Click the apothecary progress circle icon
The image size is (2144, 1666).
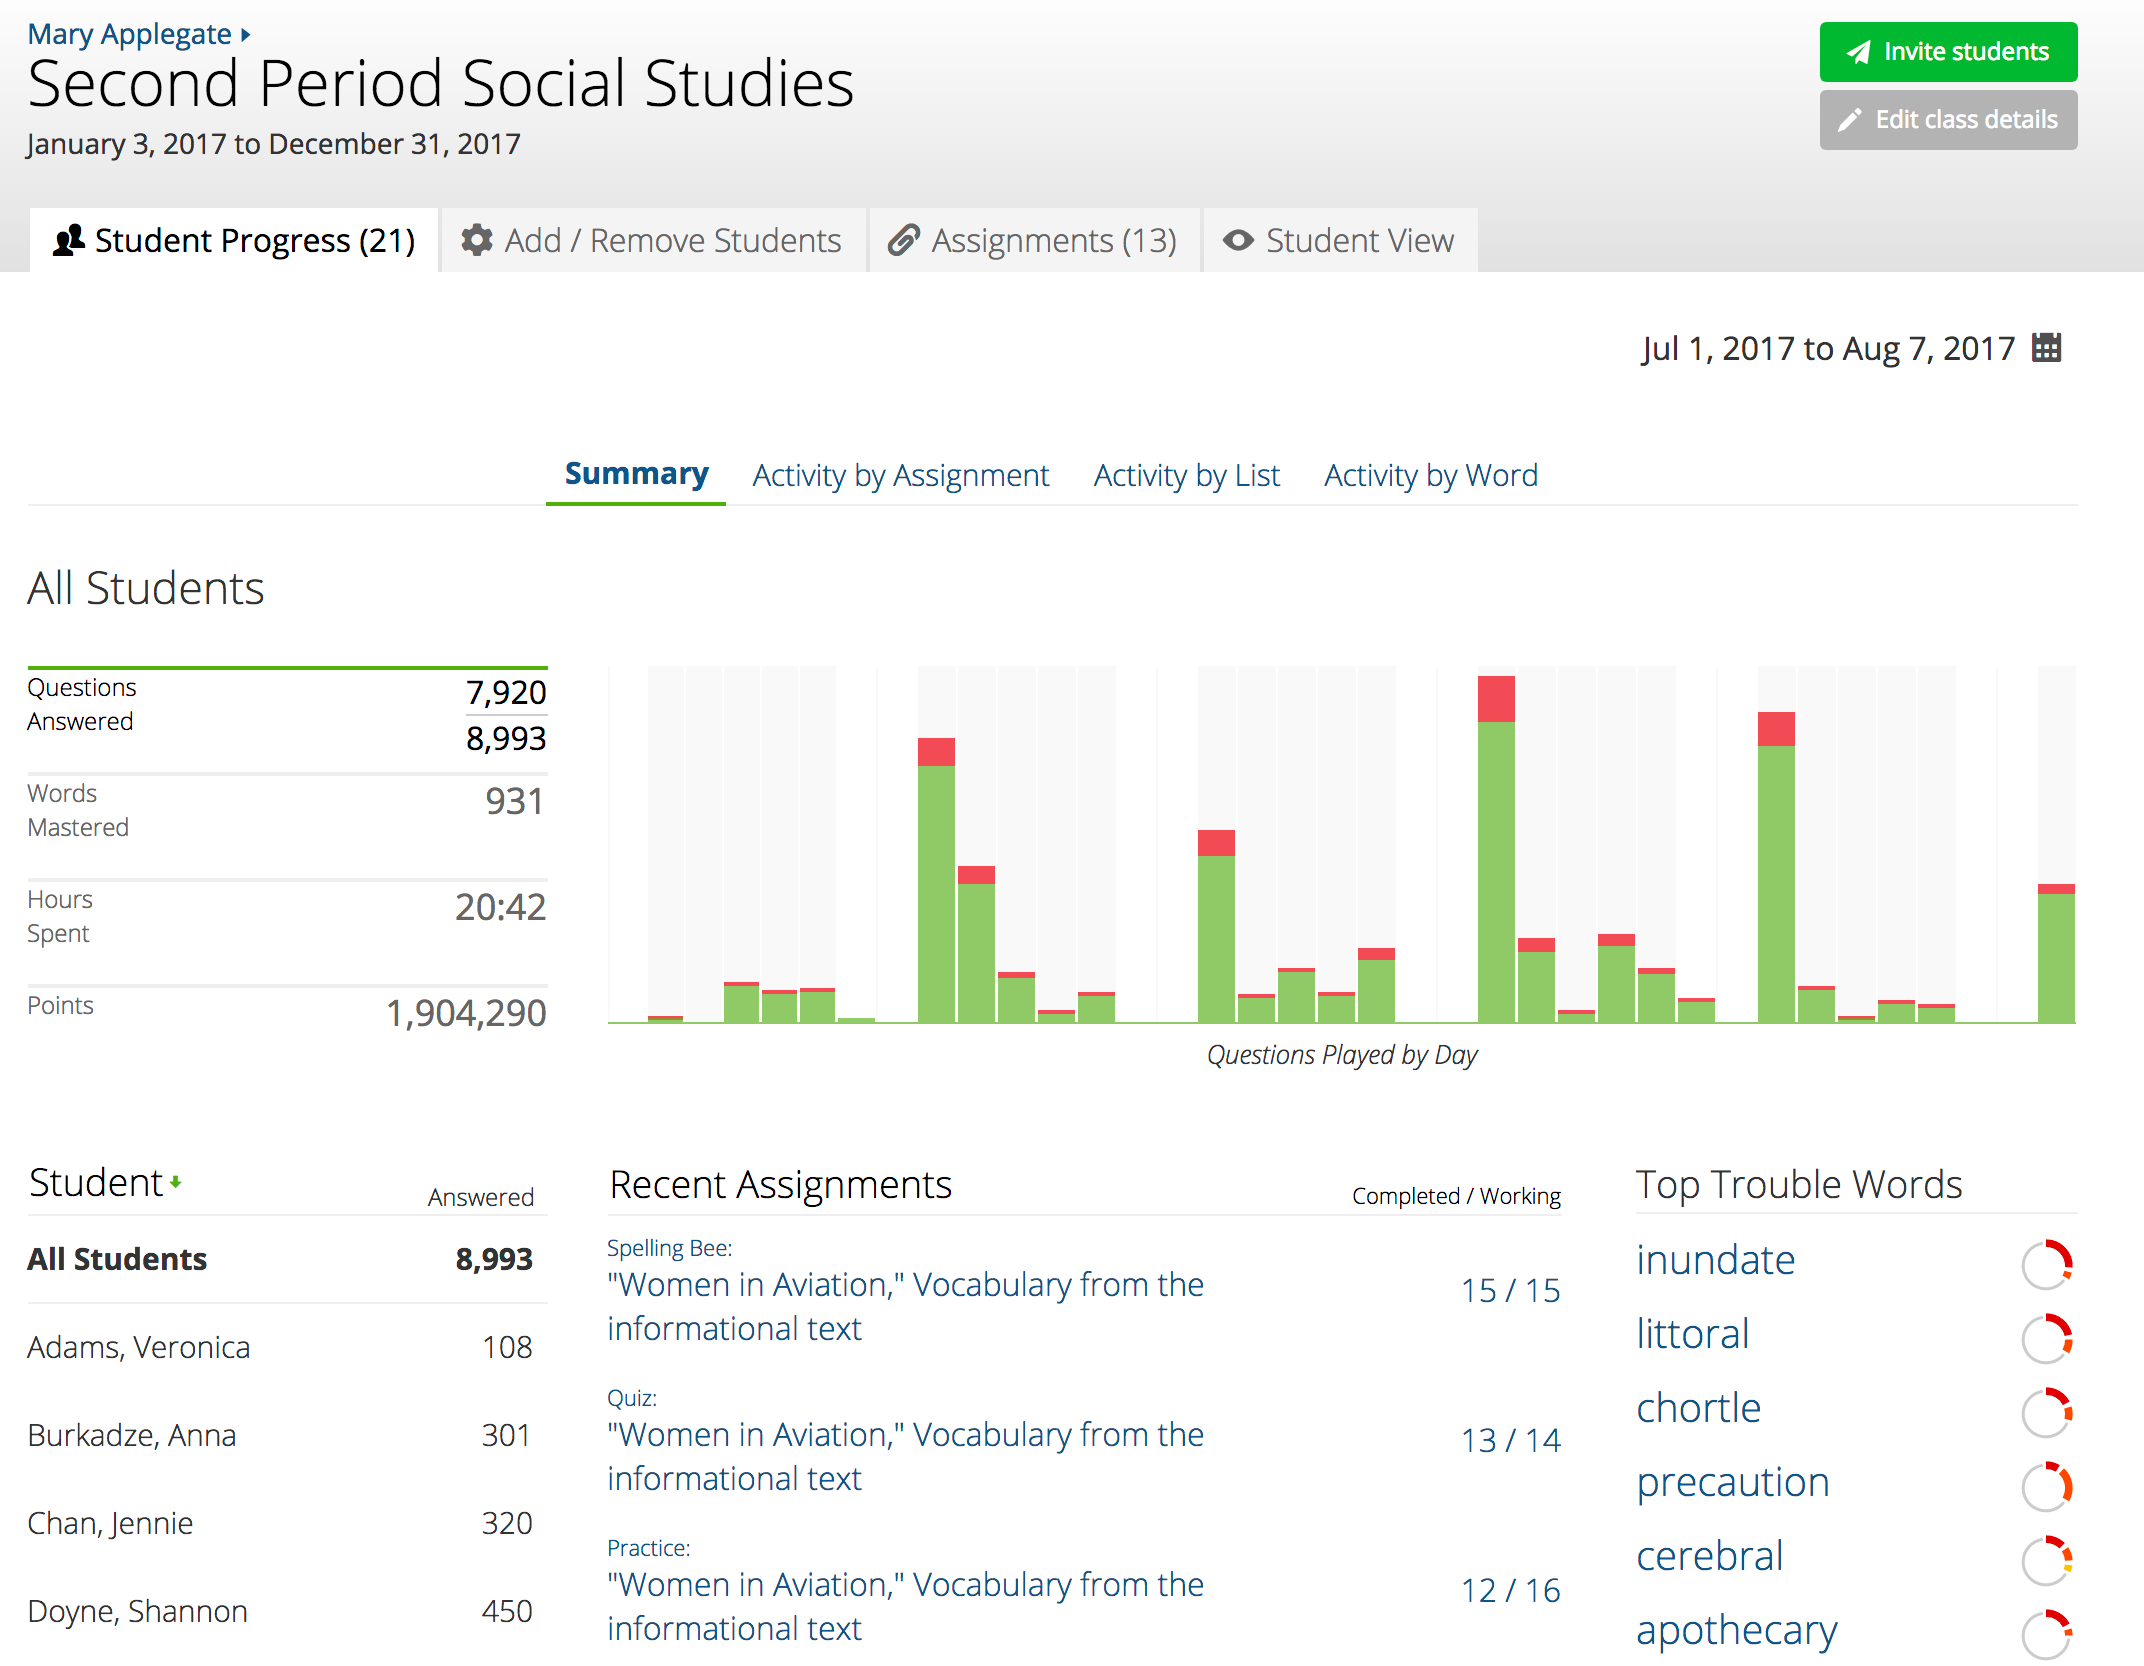[x=2046, y=1635]
